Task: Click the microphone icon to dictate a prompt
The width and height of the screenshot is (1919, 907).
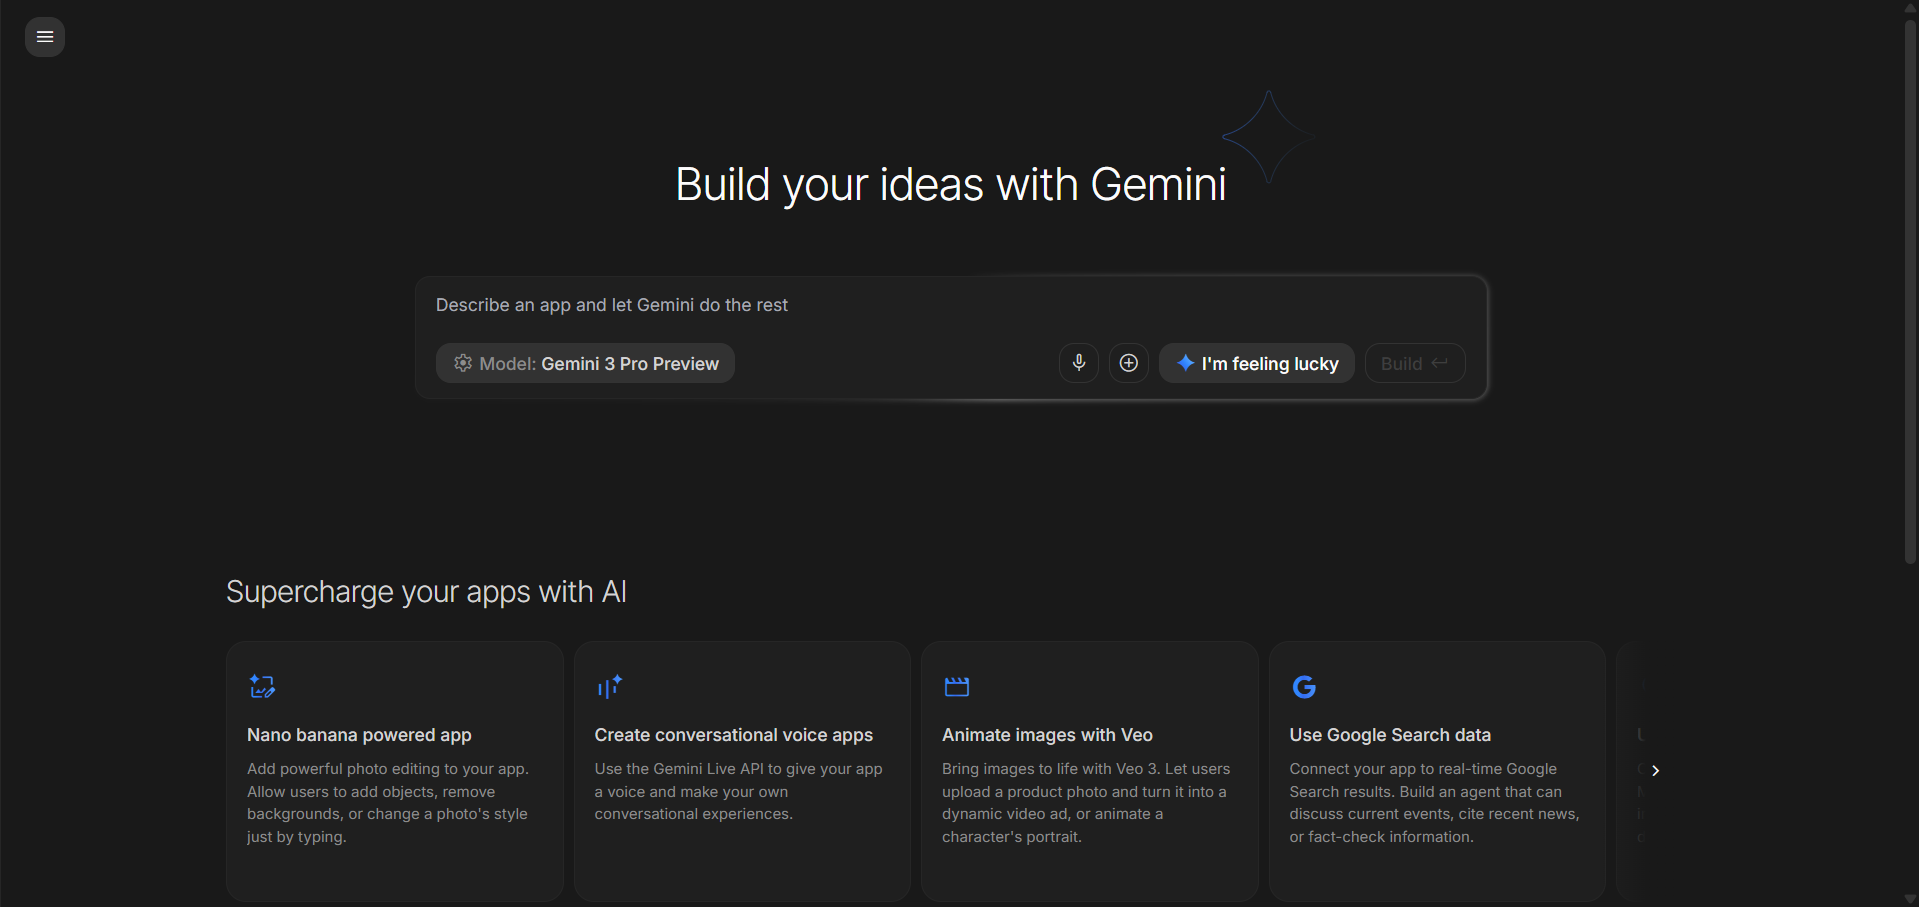Action: tap(1079, 362)
